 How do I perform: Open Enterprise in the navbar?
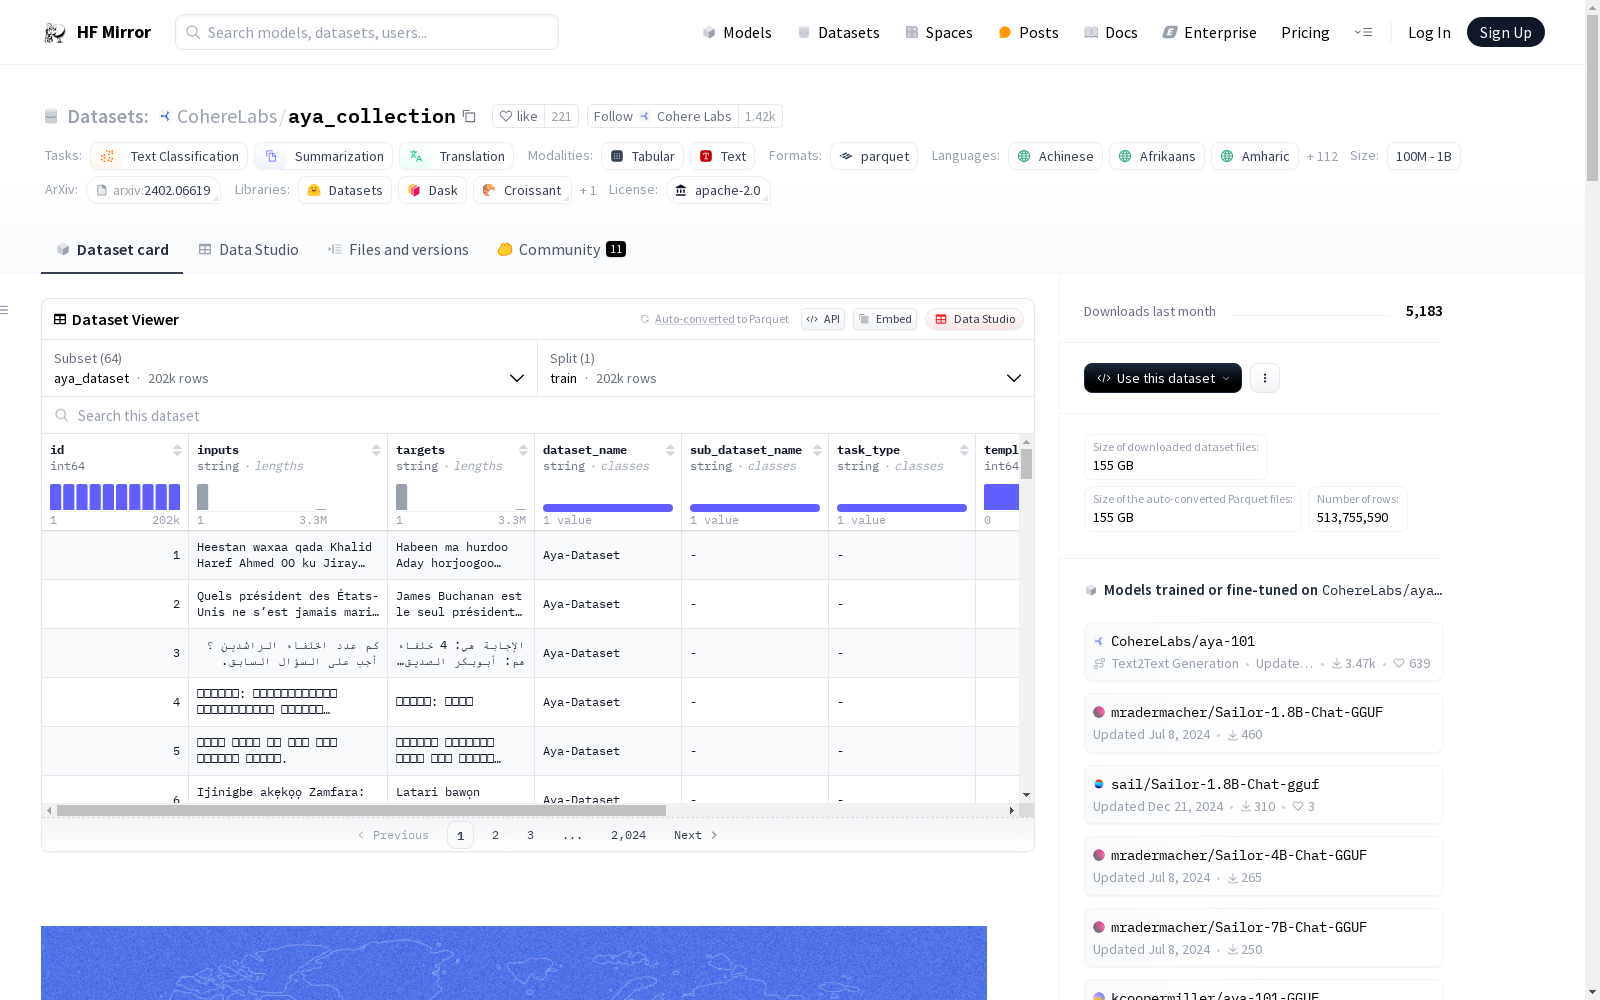(1209, 32)
